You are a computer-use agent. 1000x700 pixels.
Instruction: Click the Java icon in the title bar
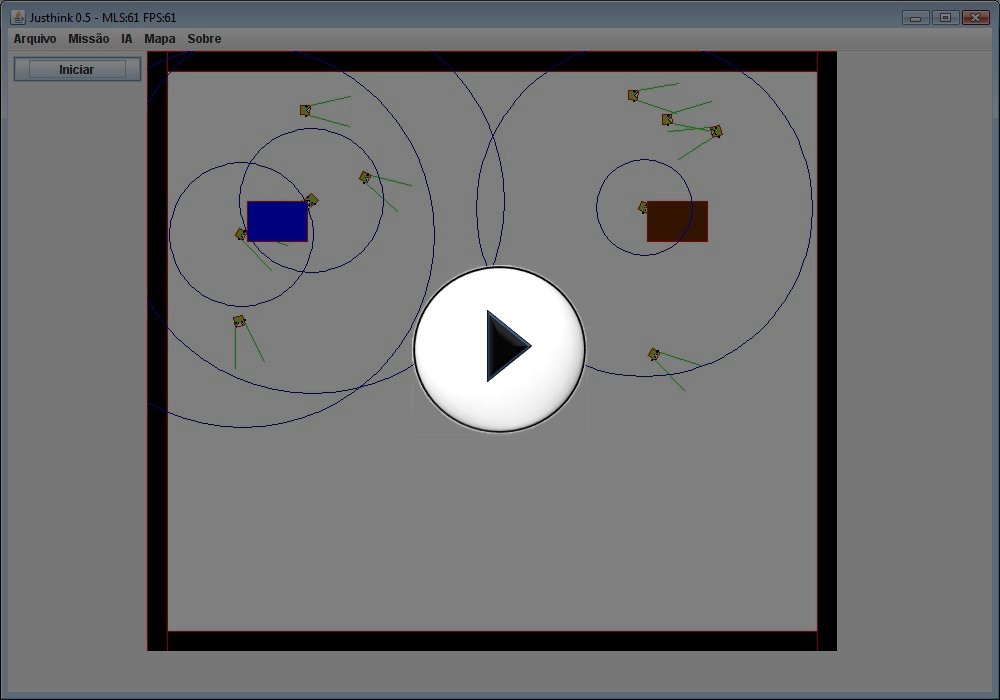click(x=18, y=17)
